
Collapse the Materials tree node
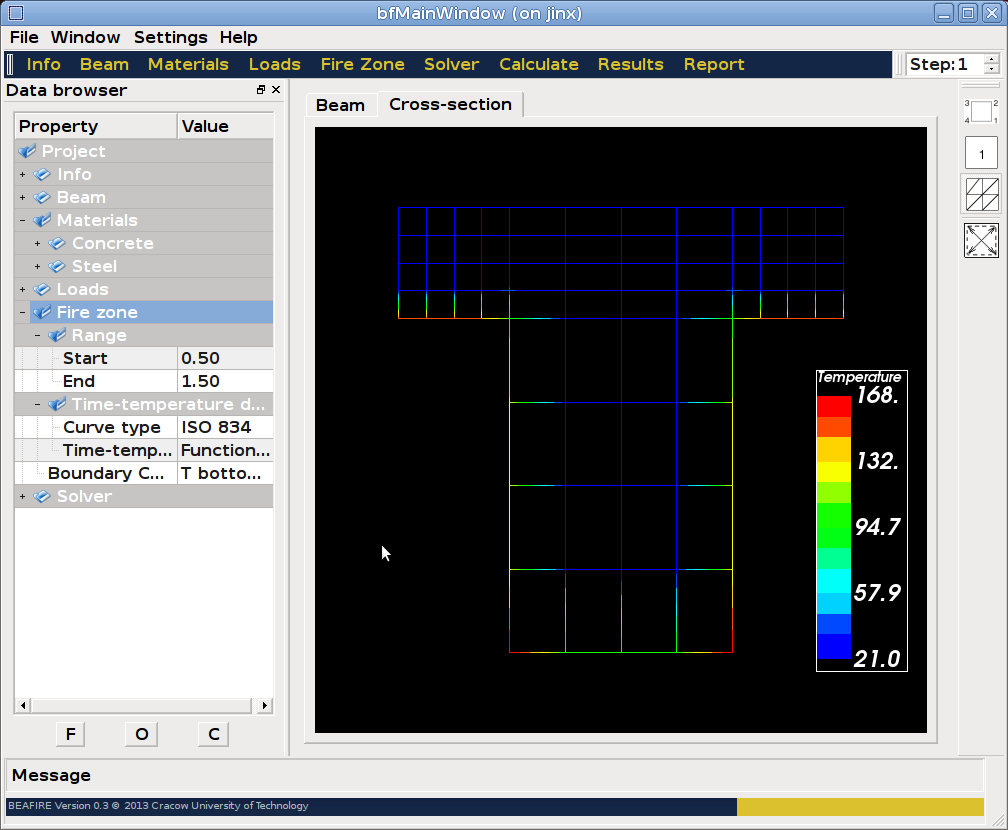pyautogui.click(x=22, y=220)
